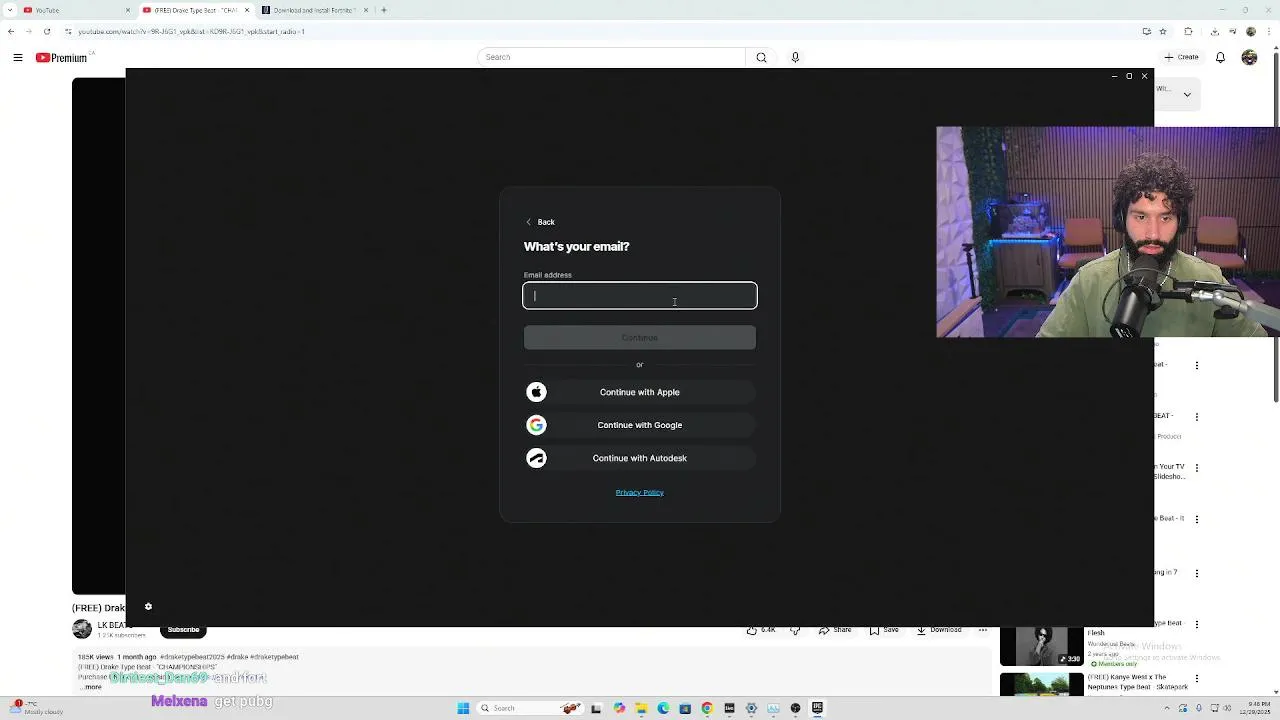The width and height of the screenshot is (1280, 720).
Task: Click the Subscribe button under the video
Action: click(183, 630)
